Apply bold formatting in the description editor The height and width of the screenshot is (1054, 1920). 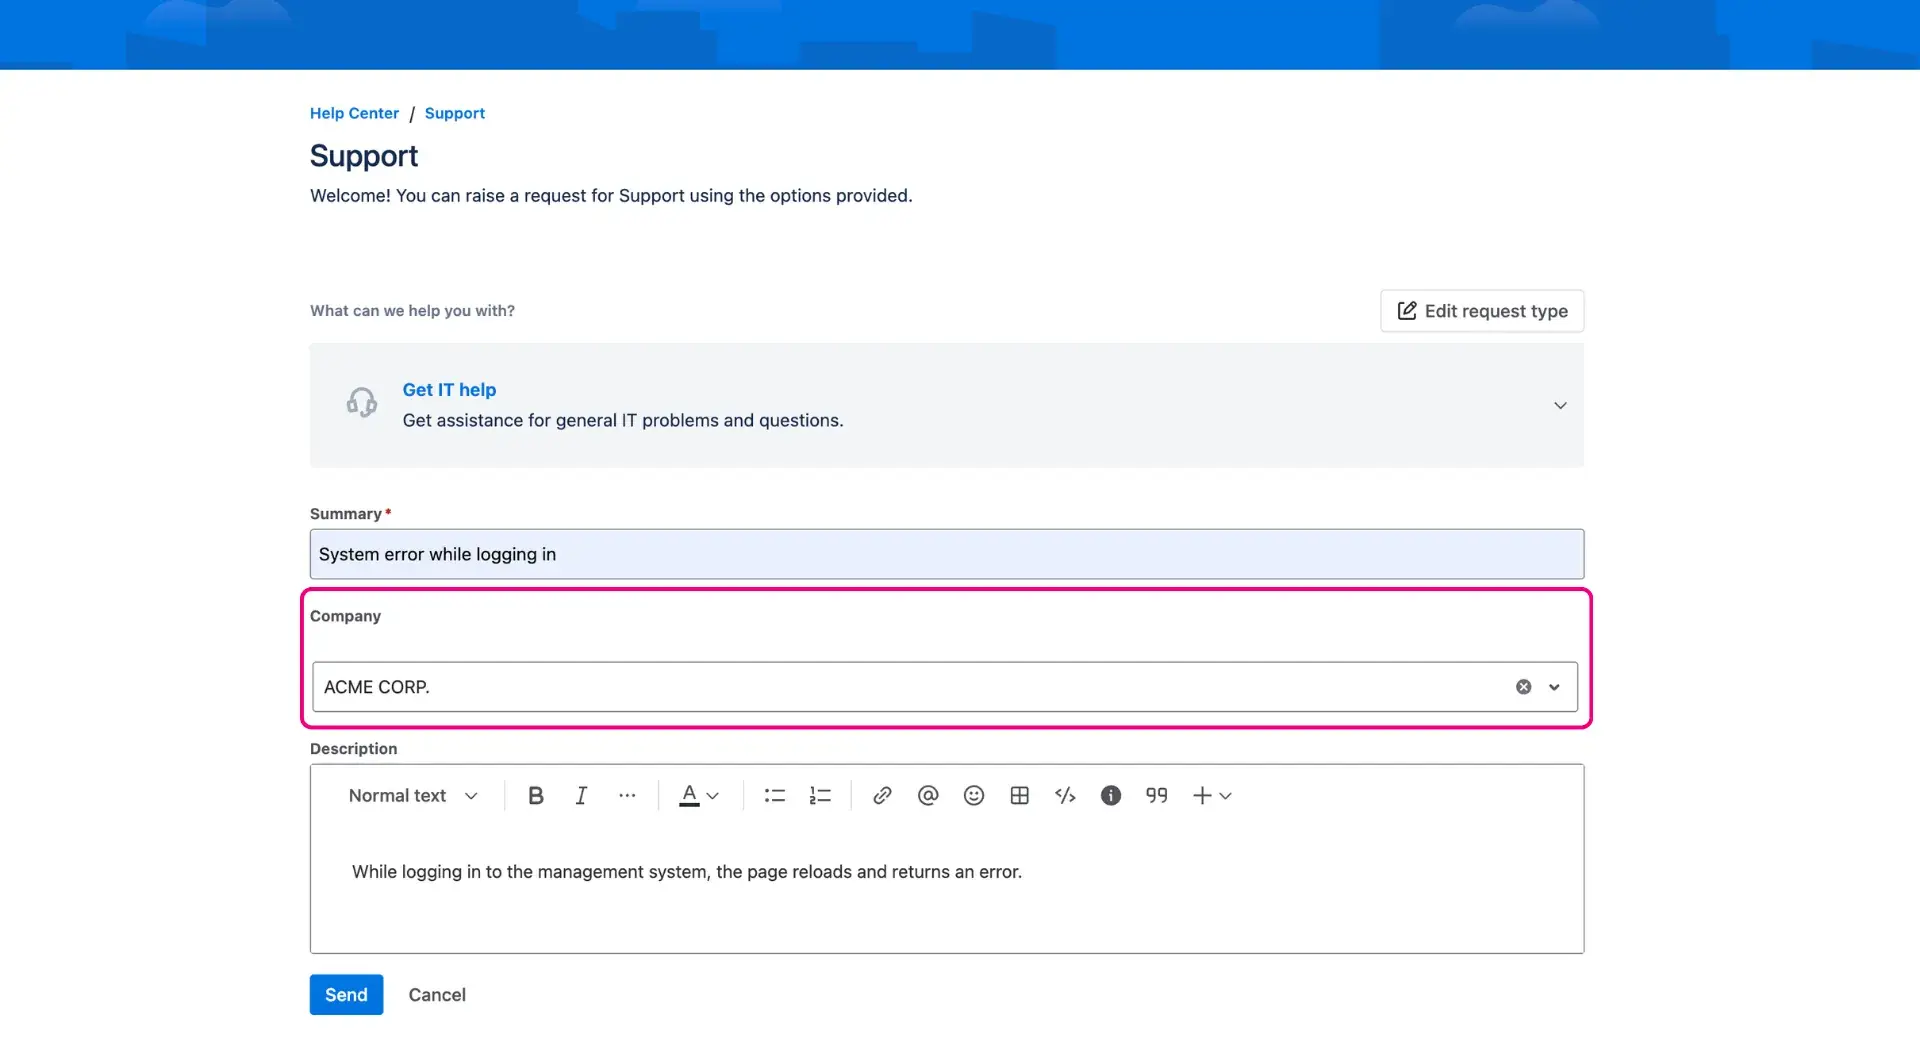pos(535,795)
